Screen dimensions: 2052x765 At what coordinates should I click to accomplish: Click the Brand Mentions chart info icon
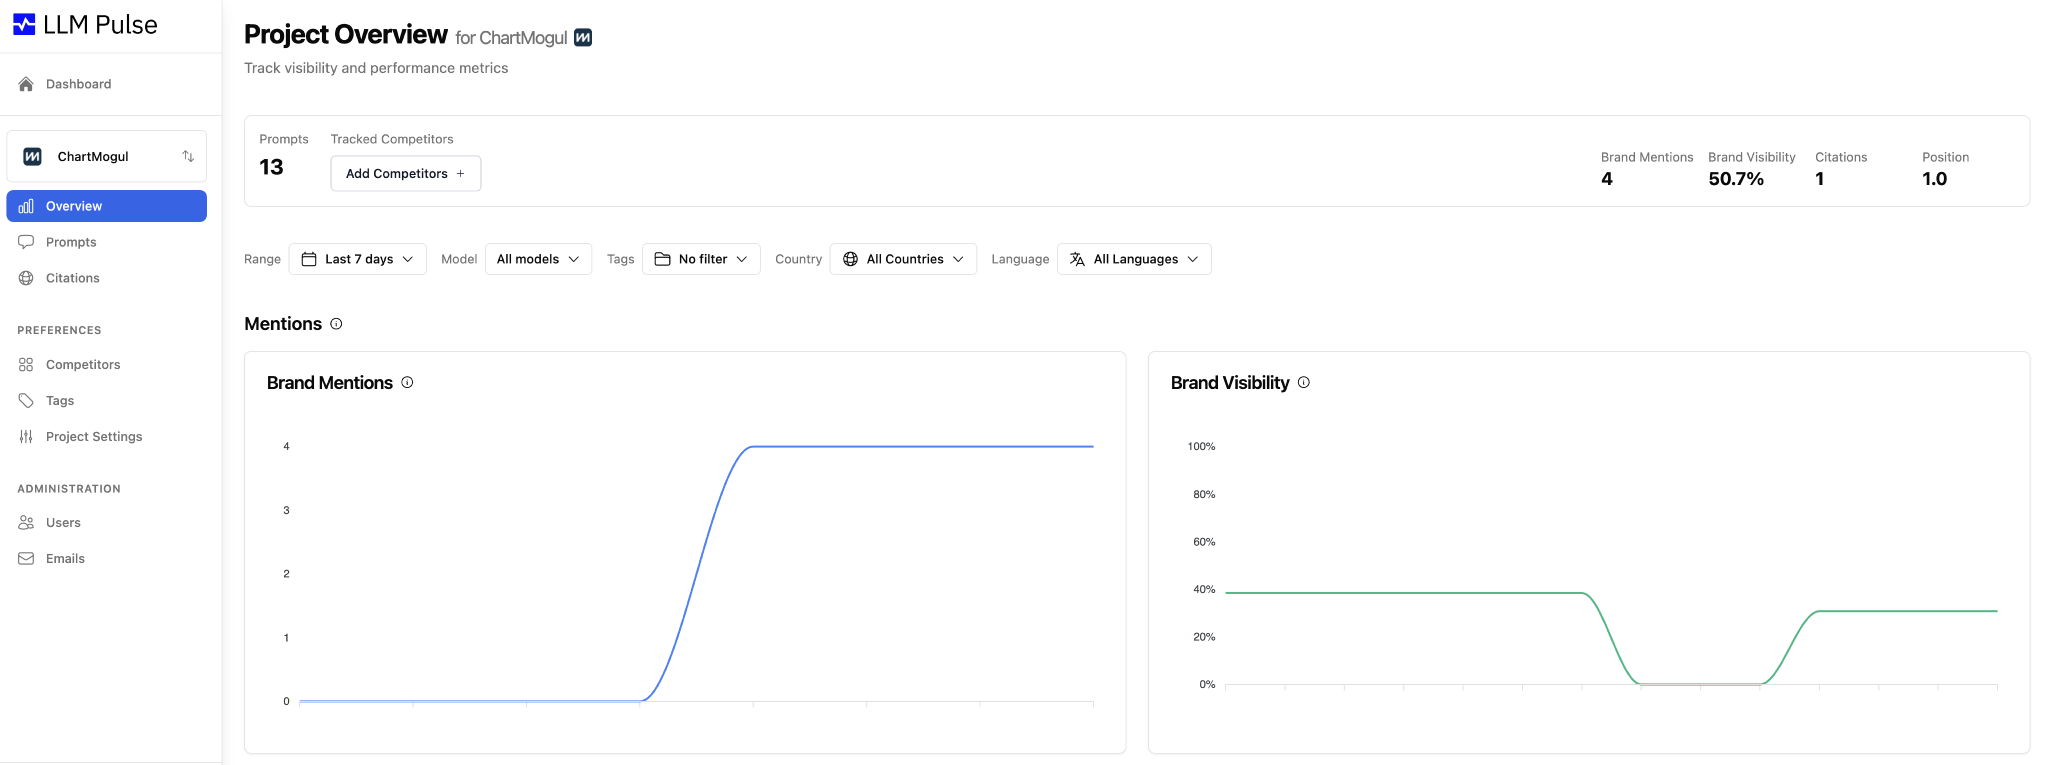[407, 382]
